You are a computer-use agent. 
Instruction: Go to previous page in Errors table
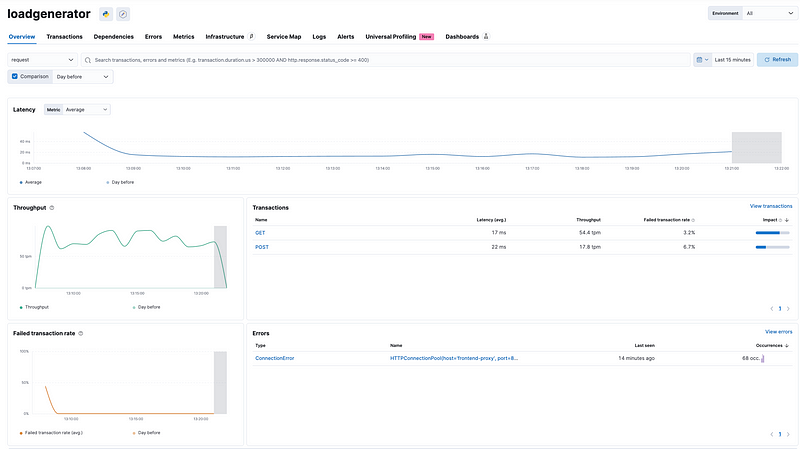(x=771, y=434)
